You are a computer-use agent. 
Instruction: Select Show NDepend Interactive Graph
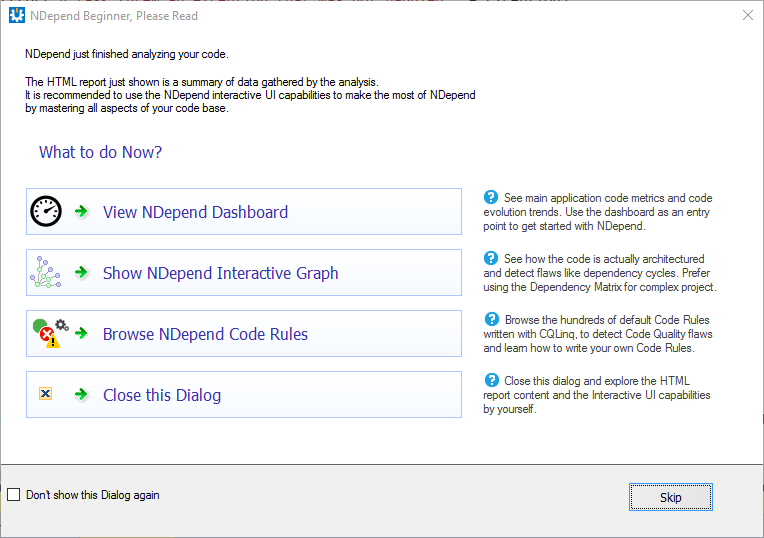point(244,272)
